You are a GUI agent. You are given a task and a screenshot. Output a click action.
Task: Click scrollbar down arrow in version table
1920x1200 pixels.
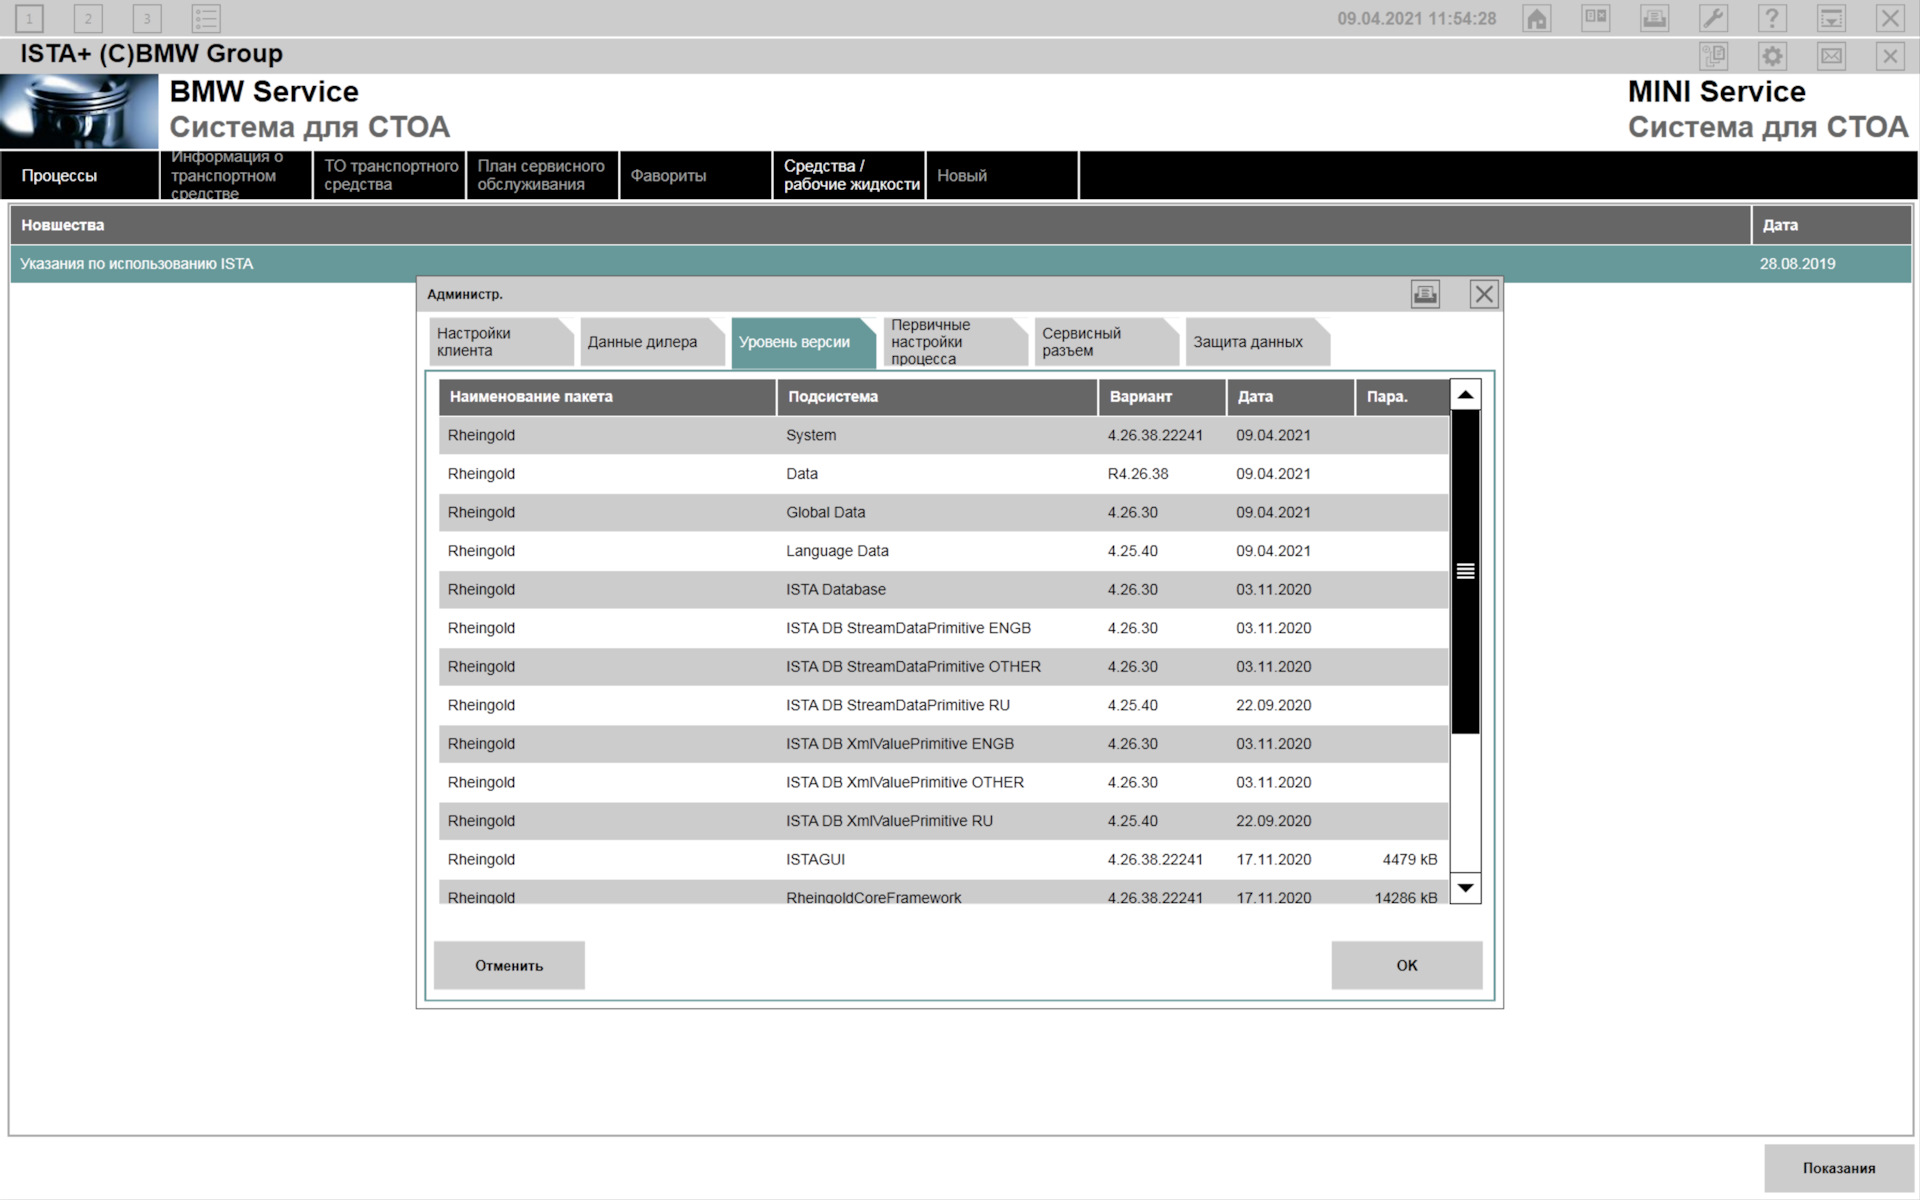point(1465,888)
